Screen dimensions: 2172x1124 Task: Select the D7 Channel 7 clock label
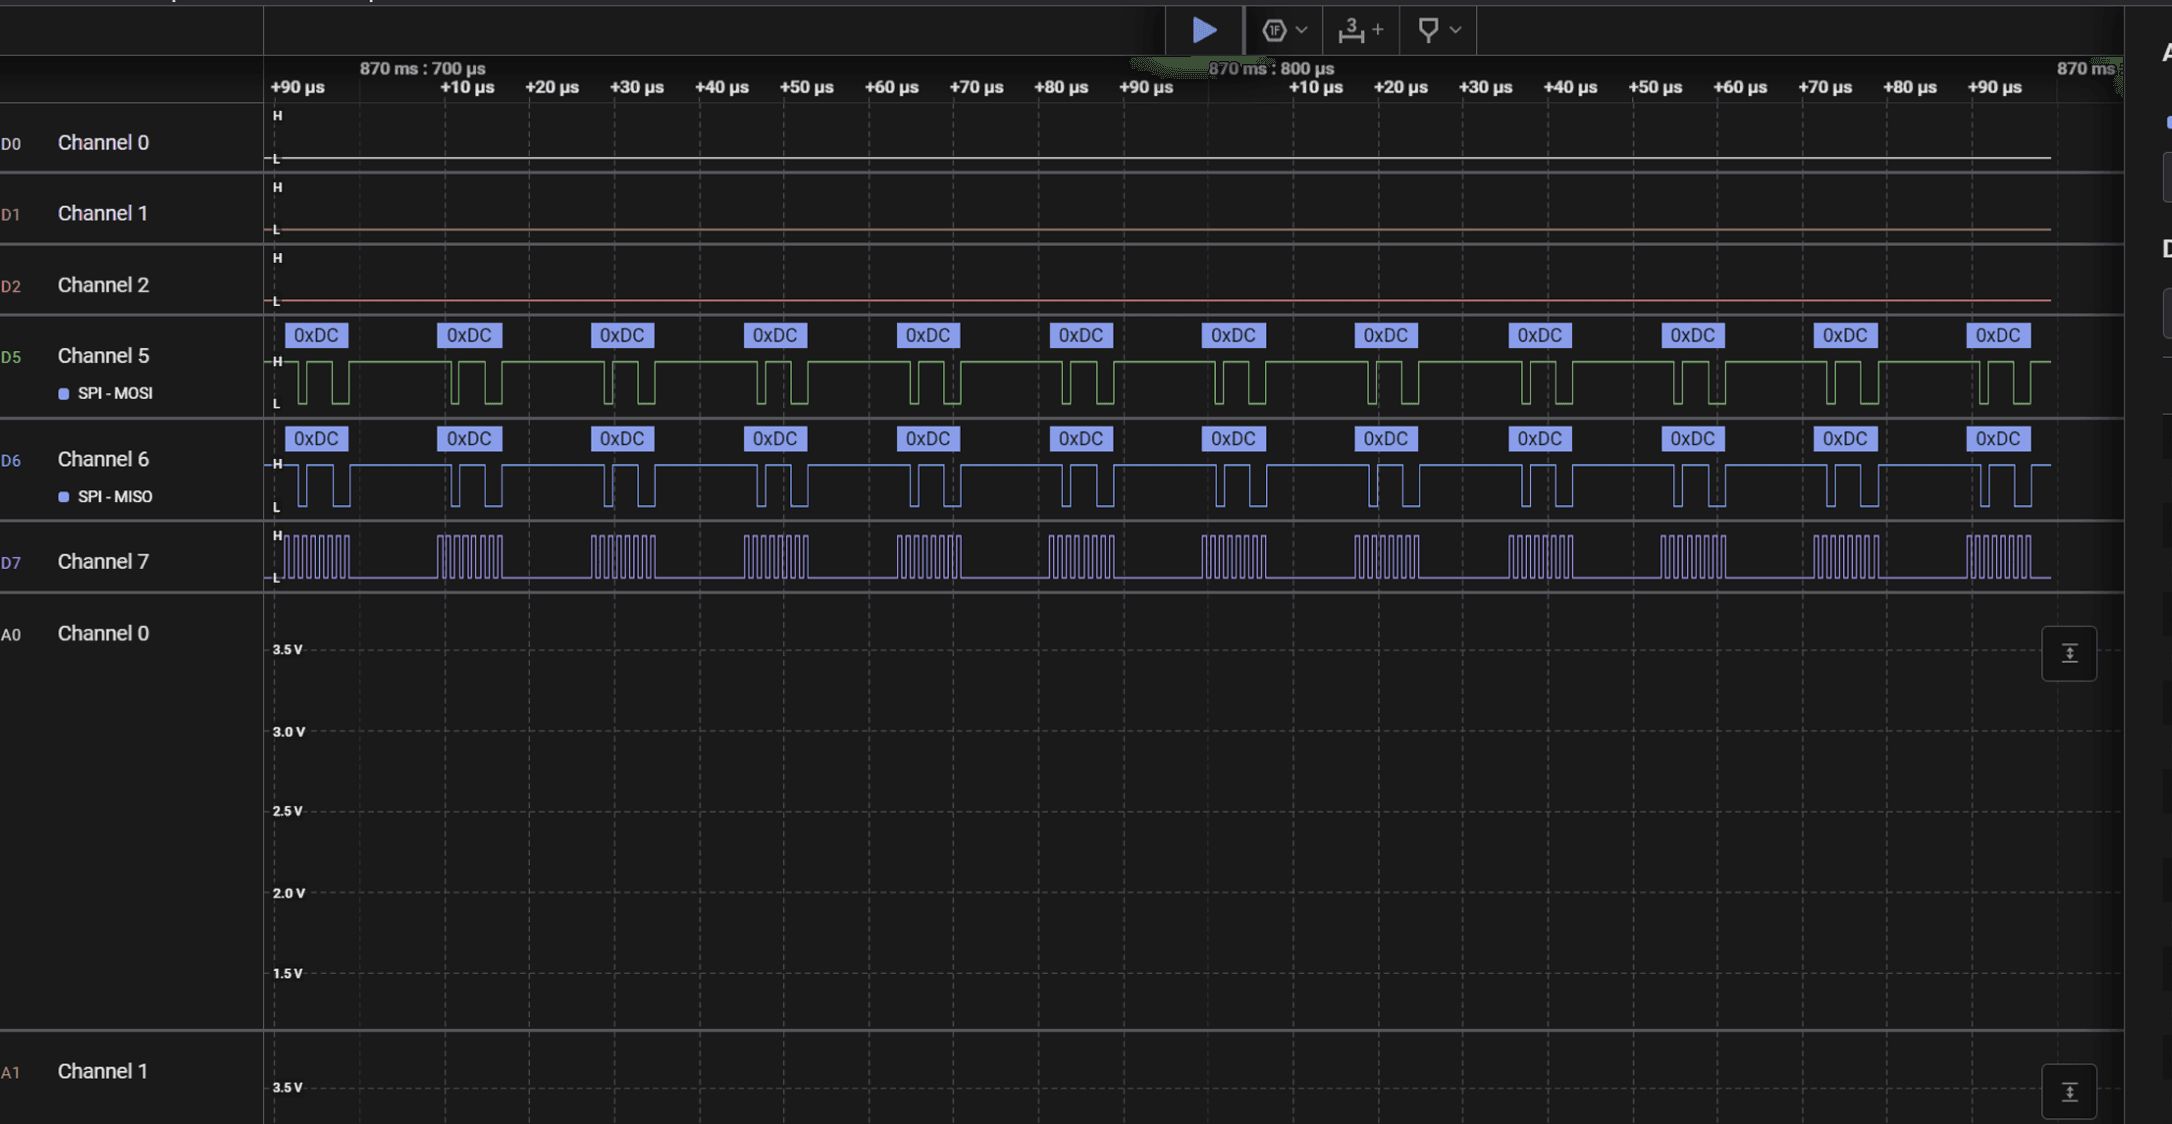click(x=103, y=562)
